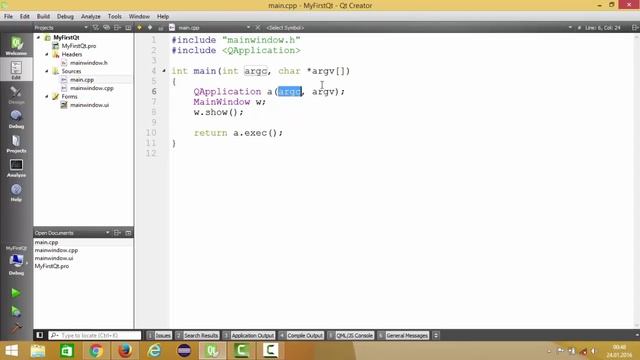The height and width of the screenshot is (360, 640).
Task: Focus the Type to locate search field
Action: [95, 335]
